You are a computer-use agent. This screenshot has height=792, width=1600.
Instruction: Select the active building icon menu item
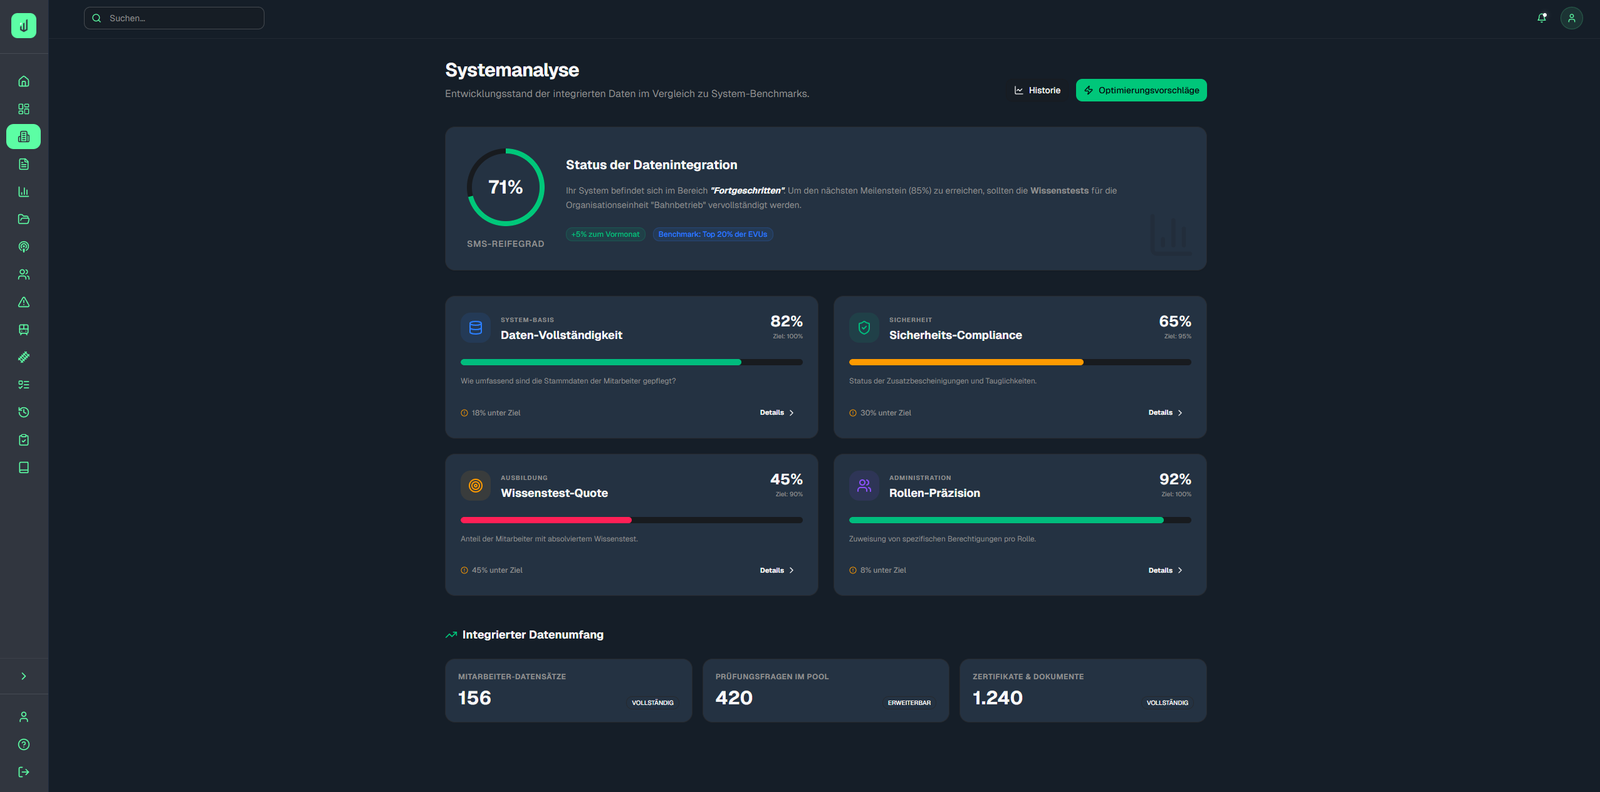pos(24,136)
